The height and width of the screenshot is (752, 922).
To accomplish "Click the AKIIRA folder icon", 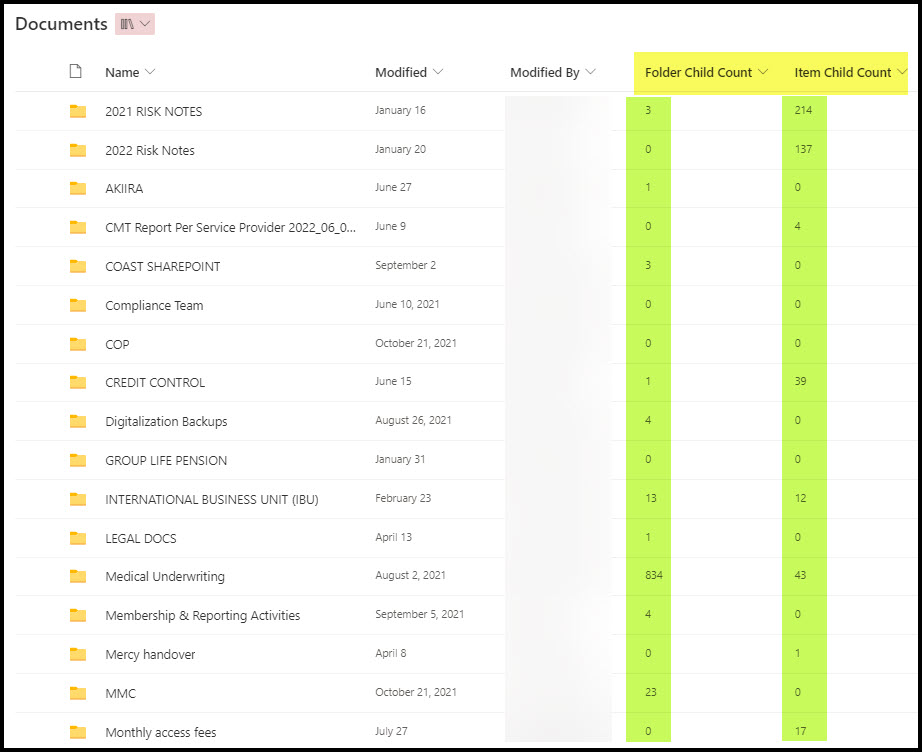I will [78, 189].
